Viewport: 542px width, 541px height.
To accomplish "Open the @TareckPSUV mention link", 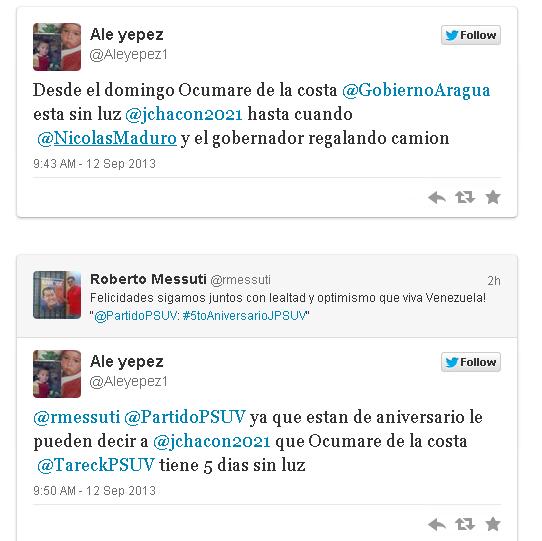I will [96, 465].
